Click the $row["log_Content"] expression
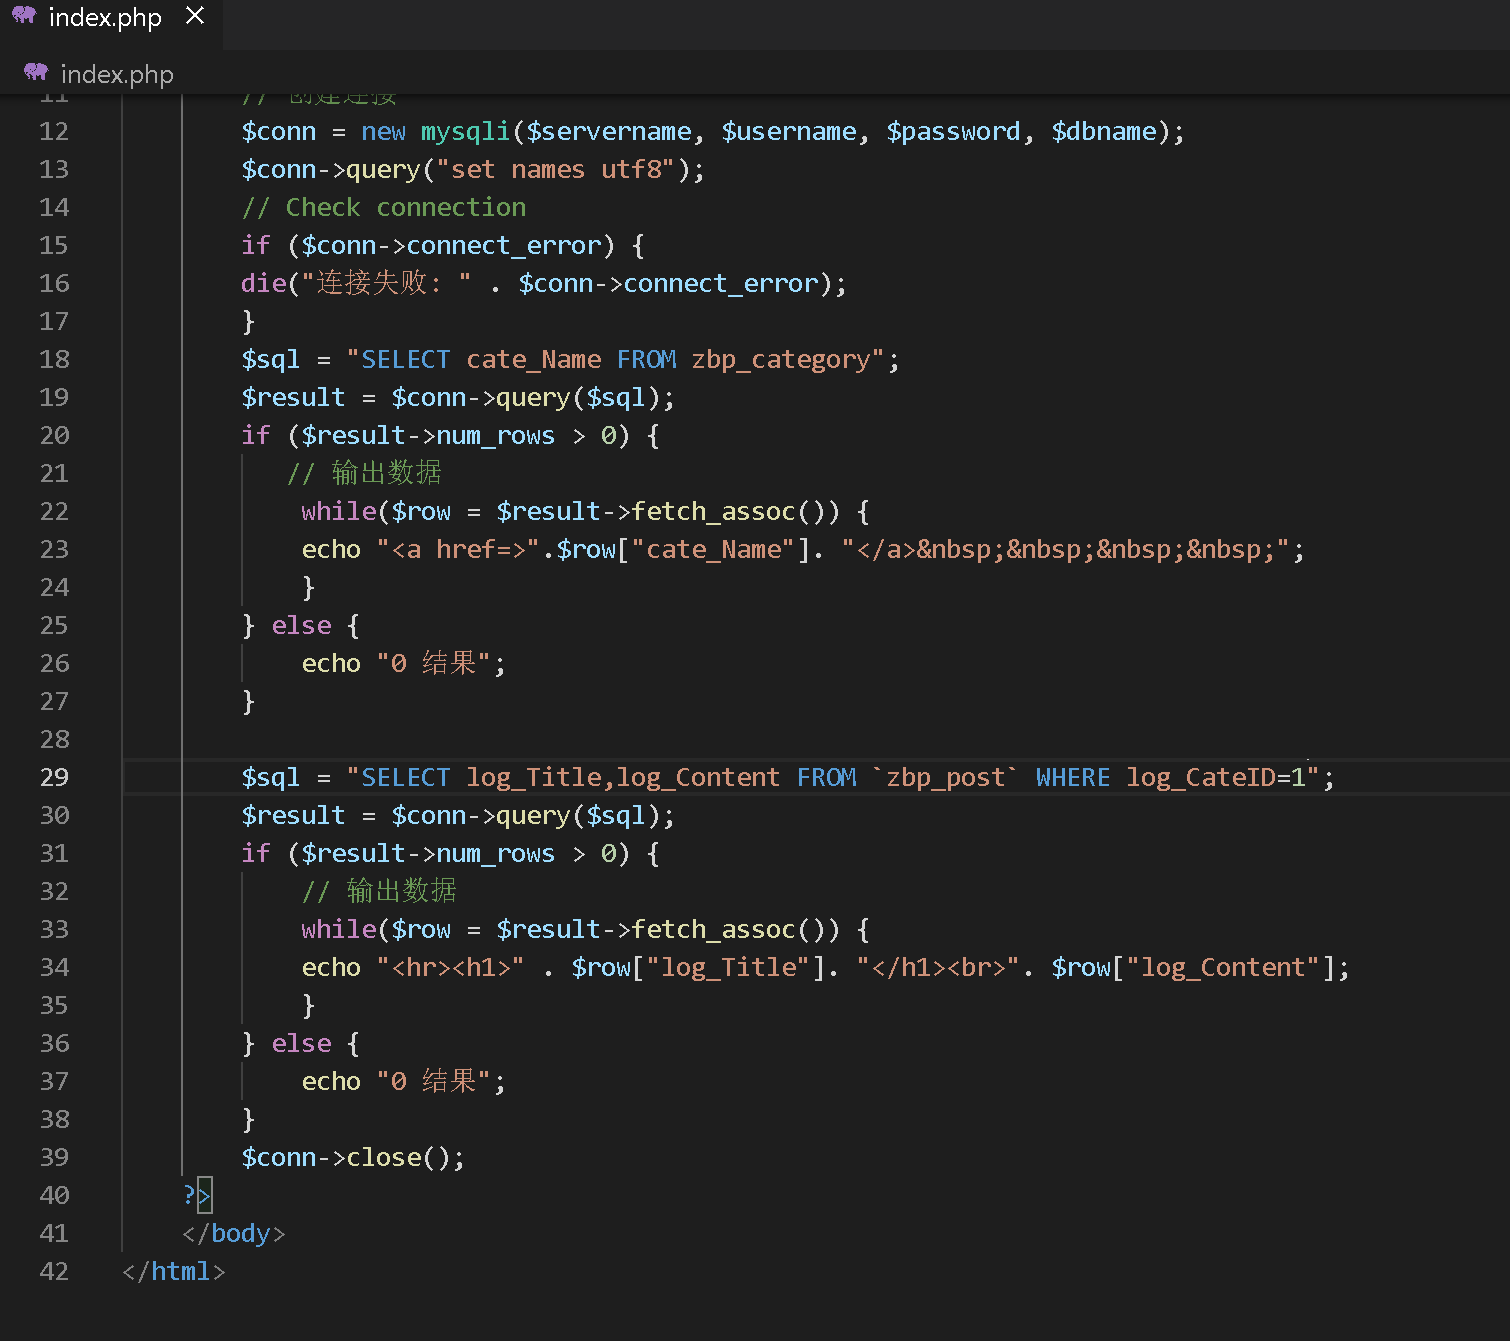The width and height of the screenshot is (1510, 1341). point(1193,967)
